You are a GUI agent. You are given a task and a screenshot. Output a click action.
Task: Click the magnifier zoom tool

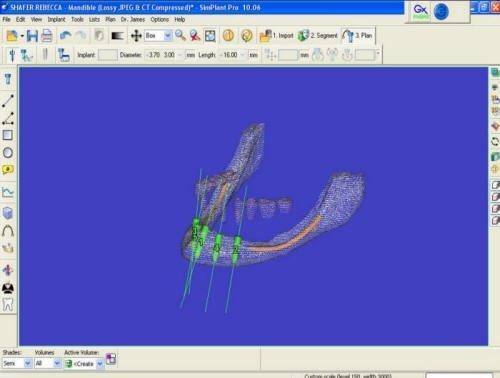click(180, 35)
